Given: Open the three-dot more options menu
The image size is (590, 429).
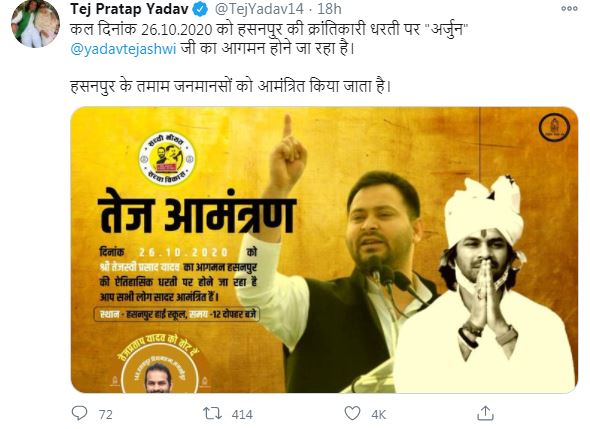Looking at the screenshot, I should [569, 8].
